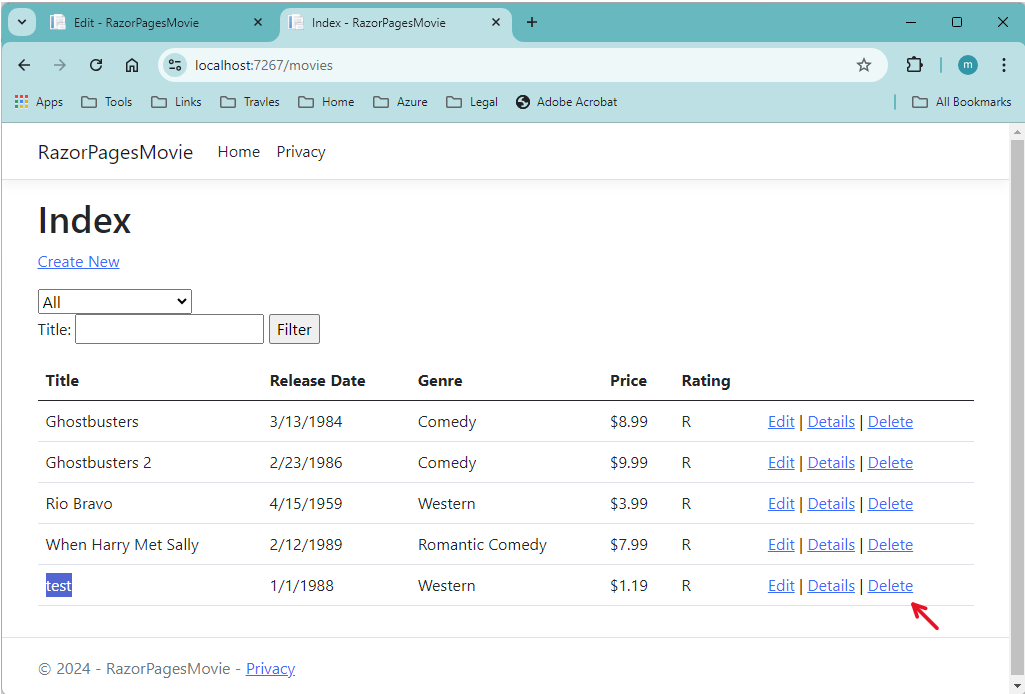Click the site information icon in address bar
1025x694 pixels.
click(x=175, y=65)
